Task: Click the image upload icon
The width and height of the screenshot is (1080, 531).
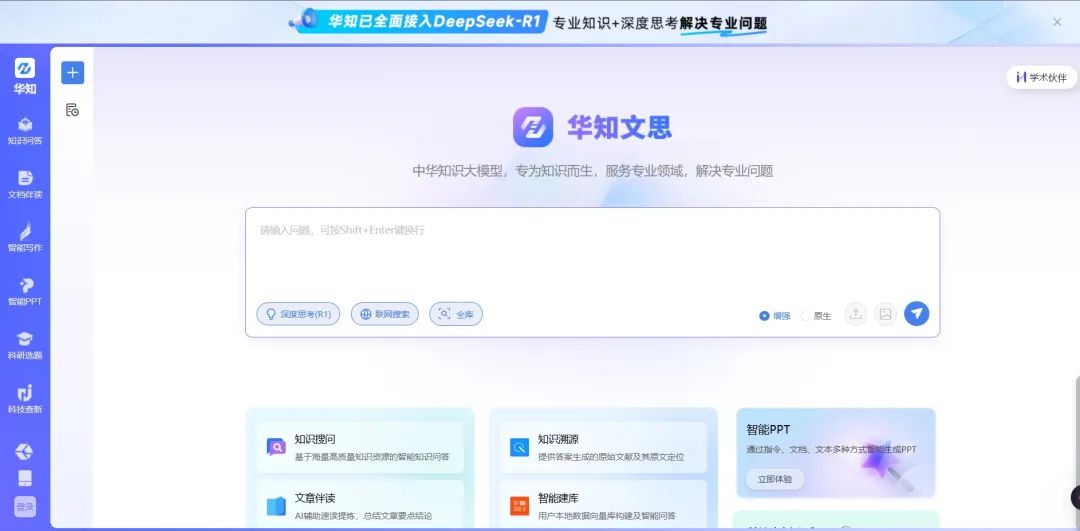Action: (x=885, y=314)
